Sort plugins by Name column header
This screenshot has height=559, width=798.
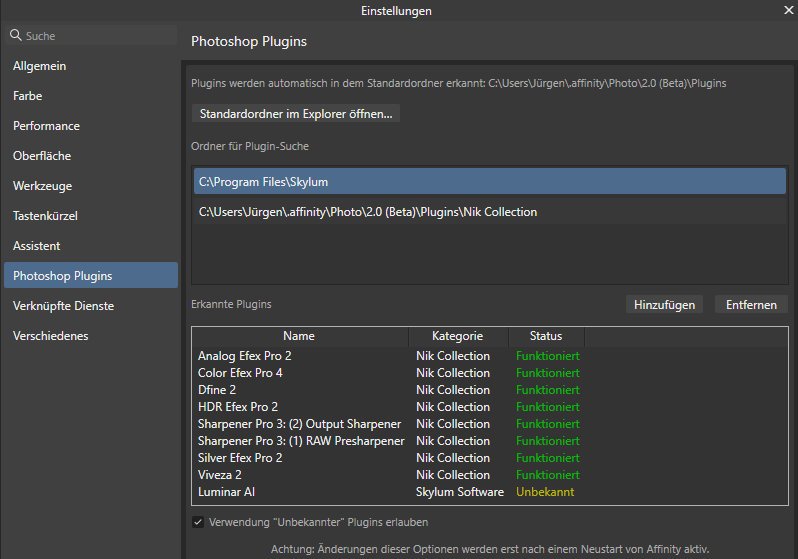(298, 336)
